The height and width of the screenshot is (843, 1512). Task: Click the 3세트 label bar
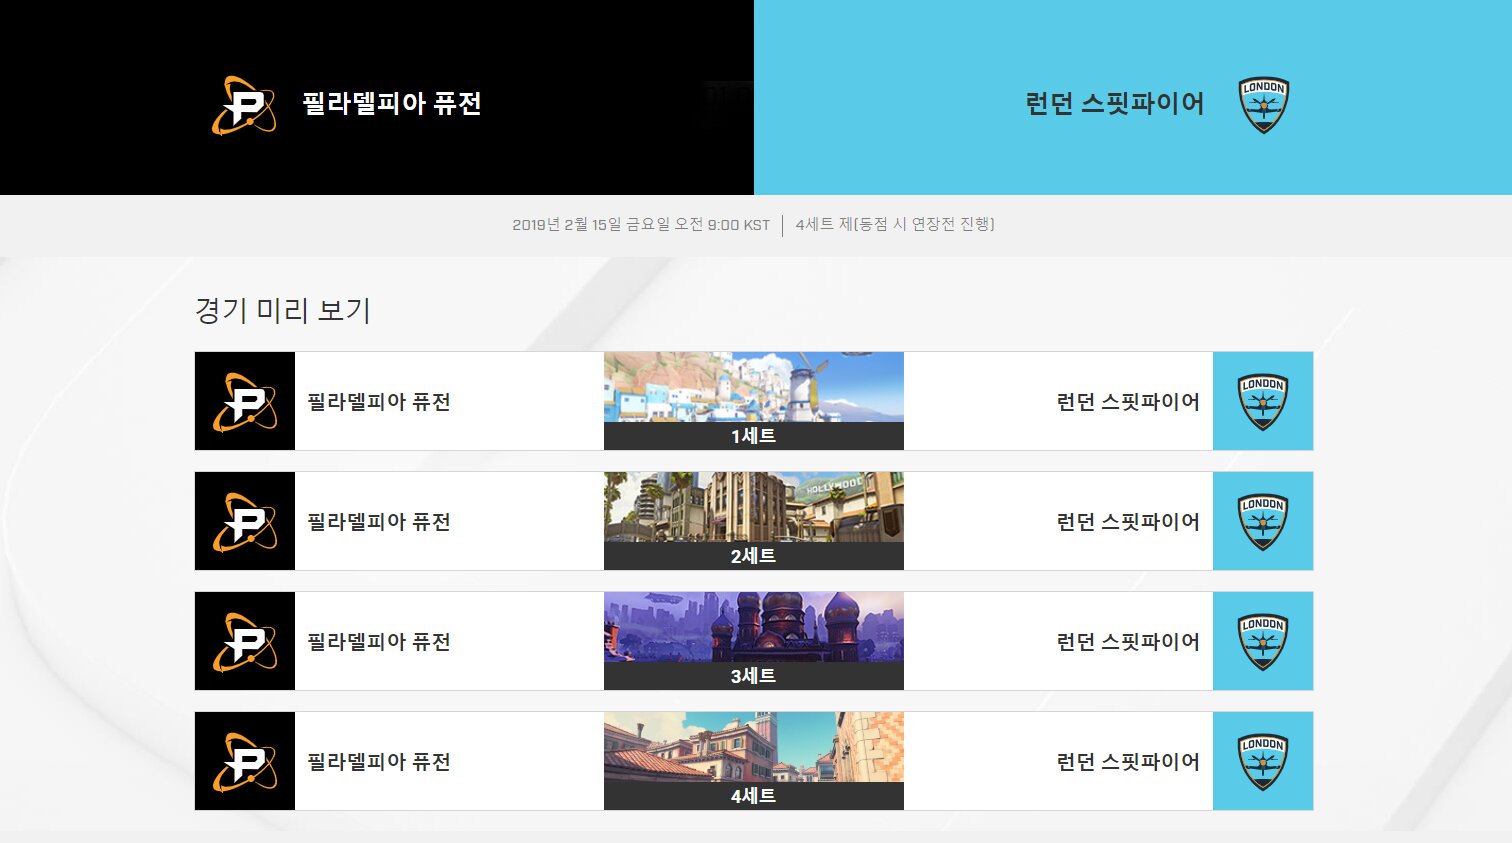click(x=754, y=676)
